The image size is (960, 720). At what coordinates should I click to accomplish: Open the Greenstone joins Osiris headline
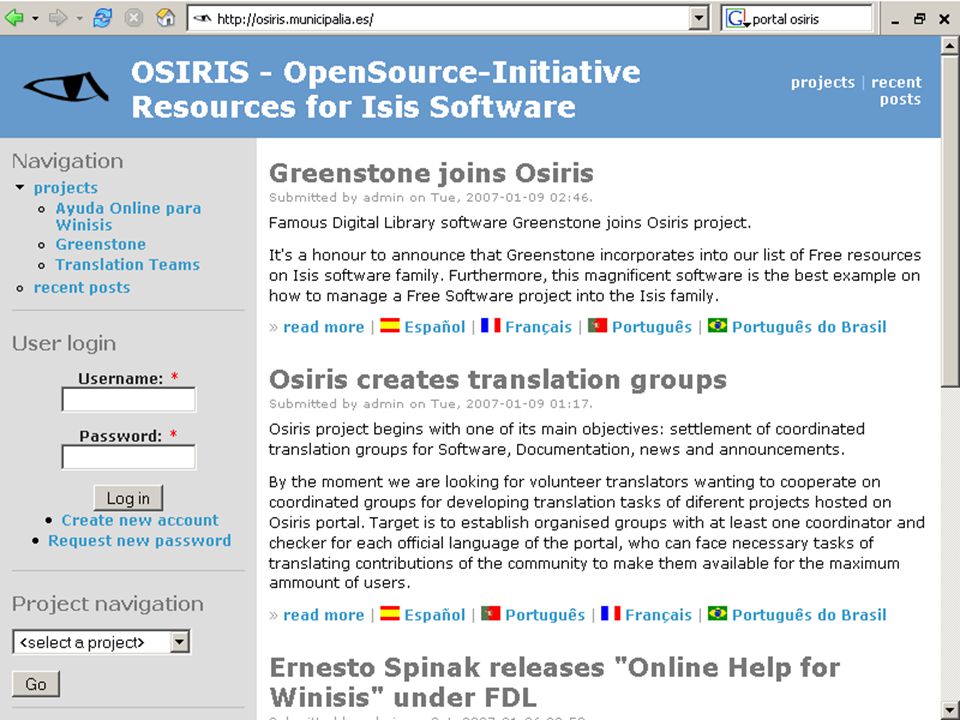tap(431, 173)
